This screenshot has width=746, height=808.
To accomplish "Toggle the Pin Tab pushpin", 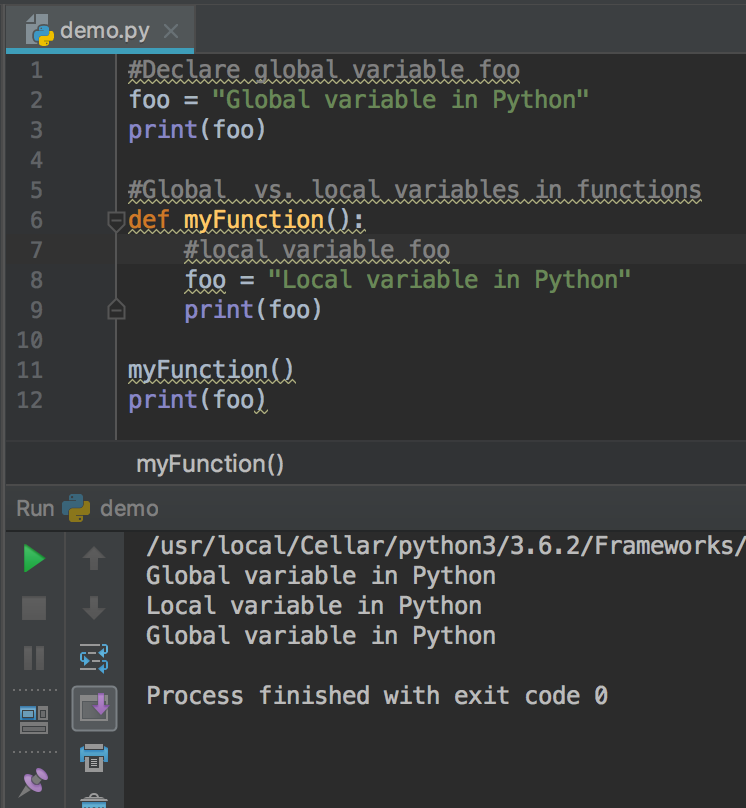I will point(34,780).
